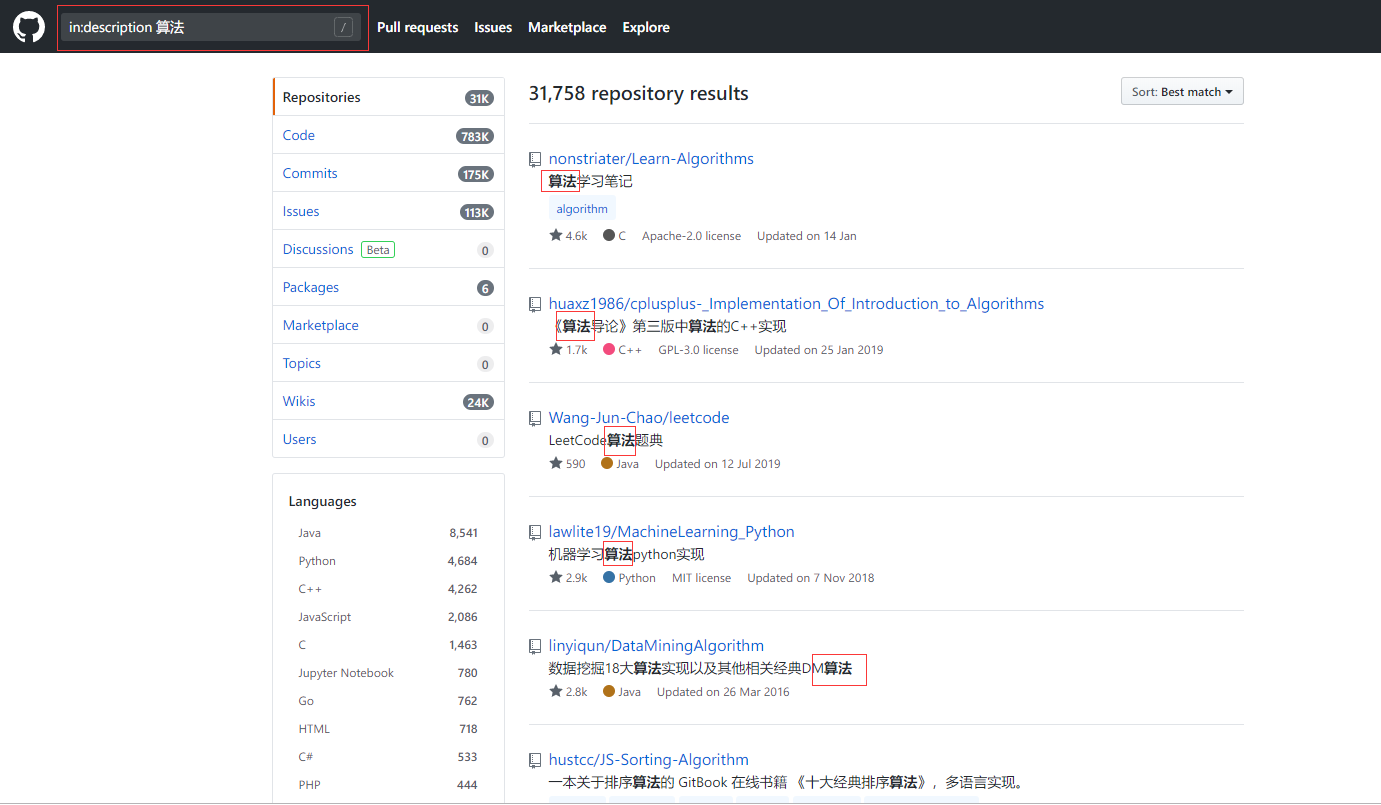Click the Languages section heading
This screenshot has width=1381, height=805.
point(322,501)
